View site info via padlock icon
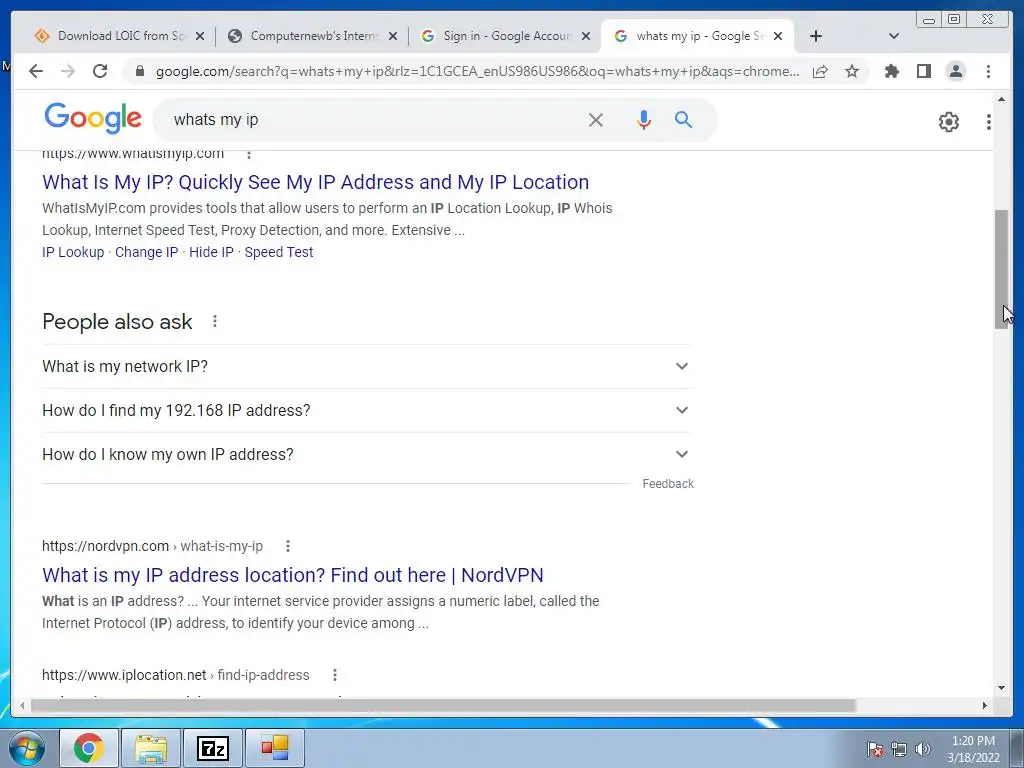Viewport: 1024px width, 768px height. tap(139, 71)
